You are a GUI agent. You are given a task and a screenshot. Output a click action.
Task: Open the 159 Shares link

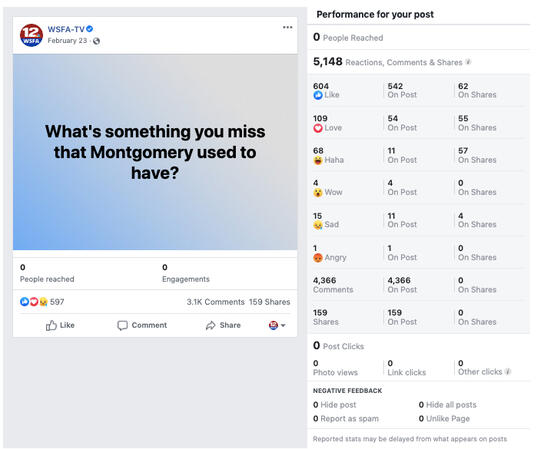coord(269,302)
